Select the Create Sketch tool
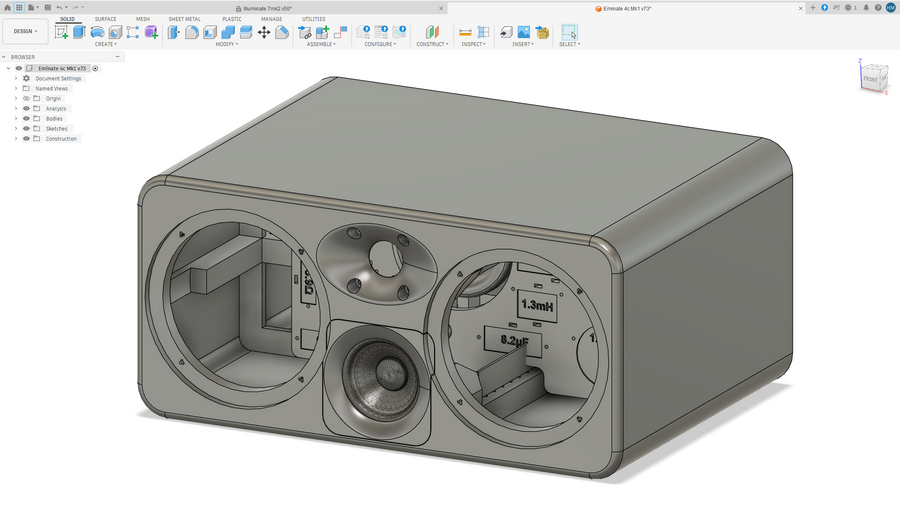Screen dimensions: 900x524 pos(61,32)
